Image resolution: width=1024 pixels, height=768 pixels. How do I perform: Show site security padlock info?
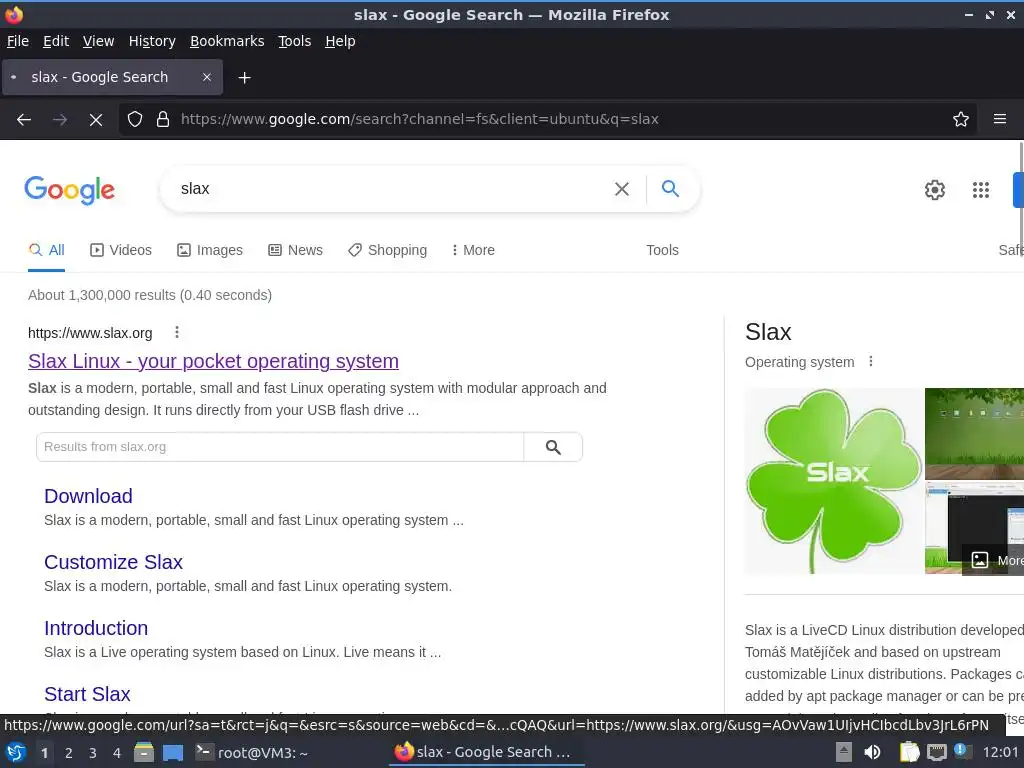click(x=163, y=120)
